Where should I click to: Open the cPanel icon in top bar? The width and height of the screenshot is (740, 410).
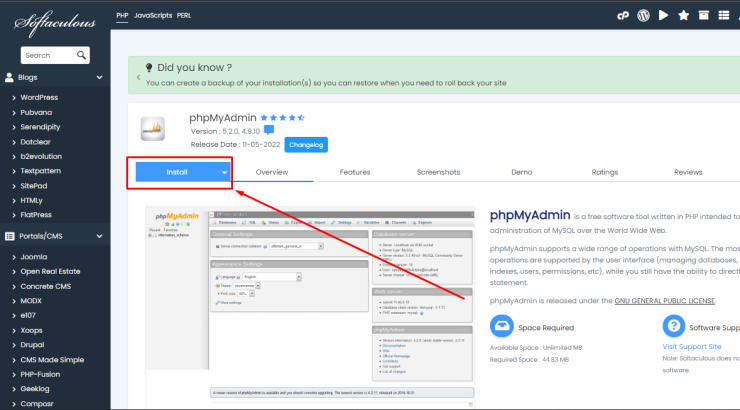pos(623,16)
